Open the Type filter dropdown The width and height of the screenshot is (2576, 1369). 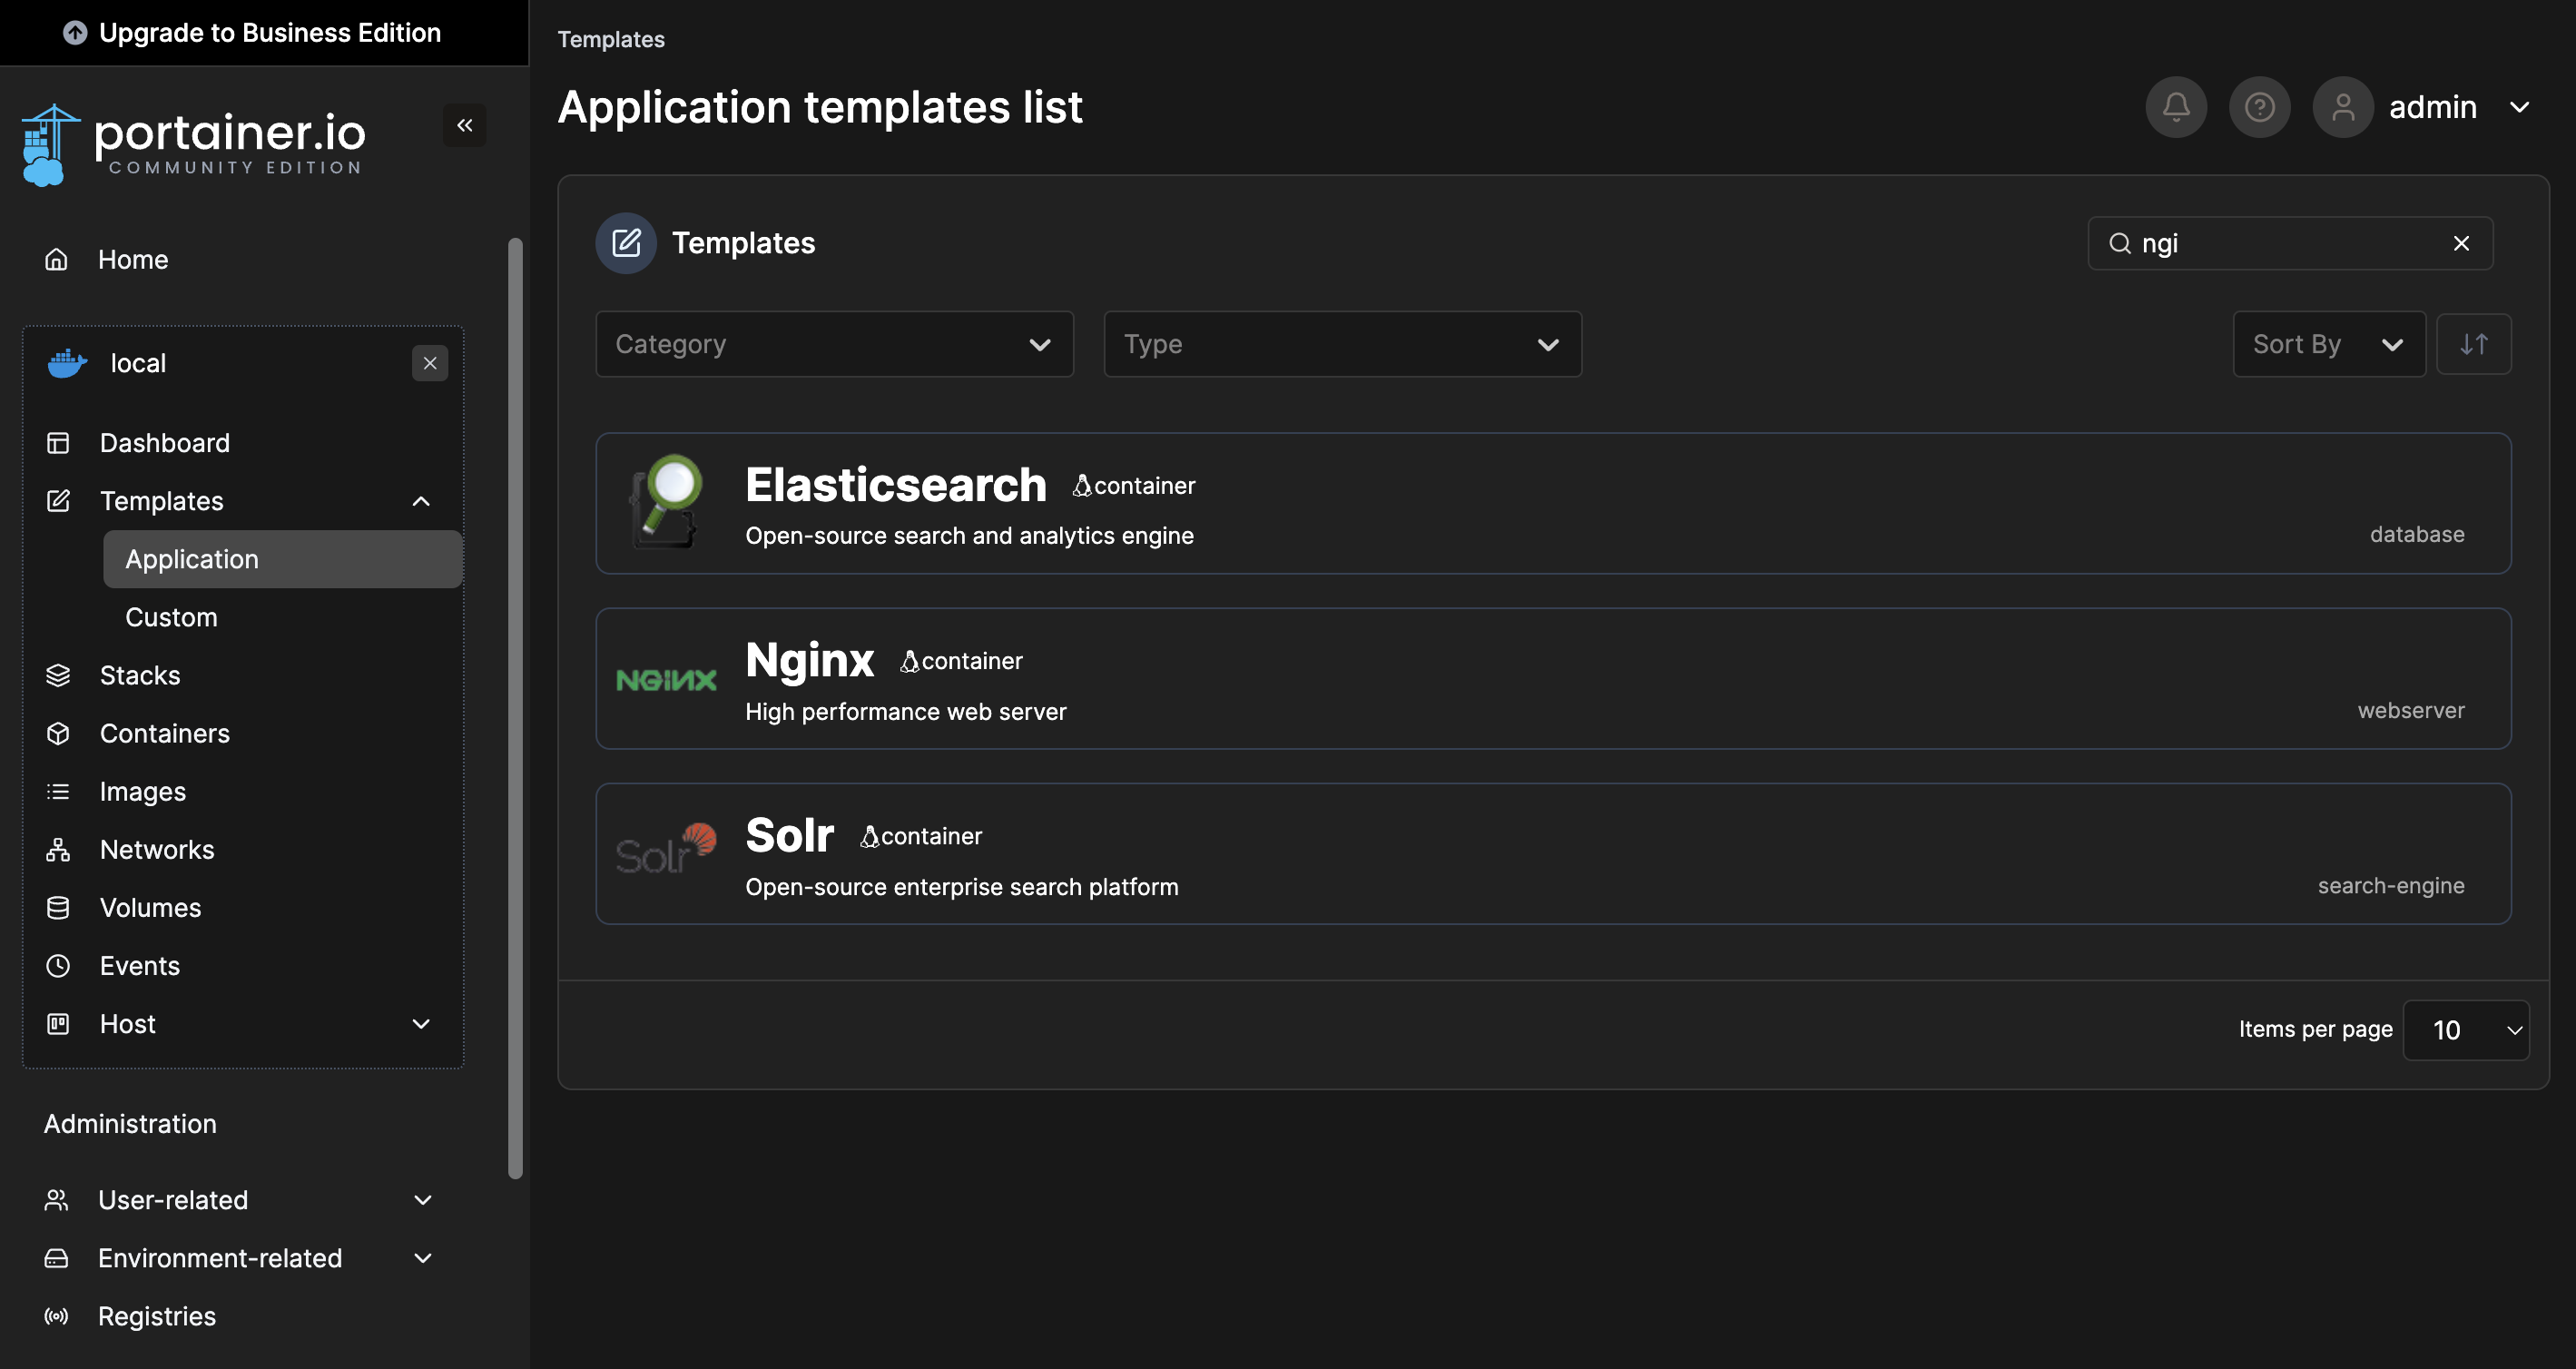1342,344
